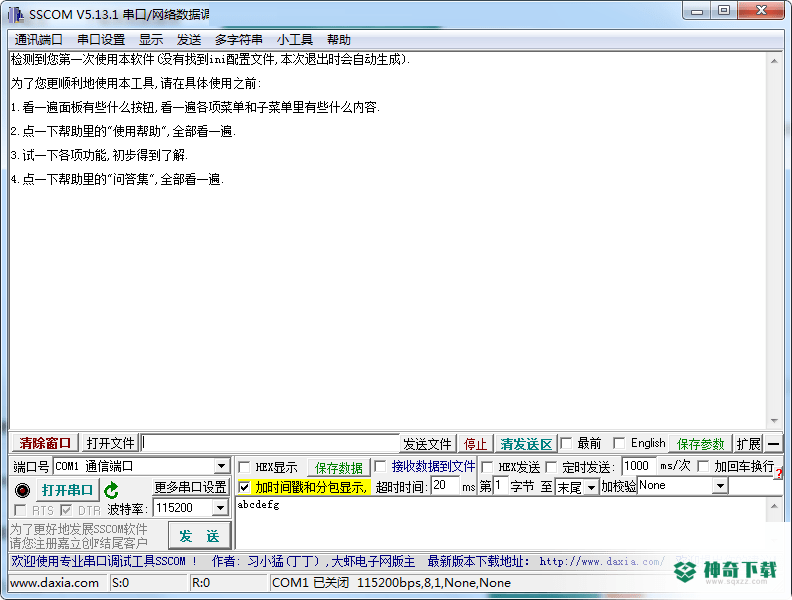
Task: Open the 多字符串 menu
Action: (238, 39)
